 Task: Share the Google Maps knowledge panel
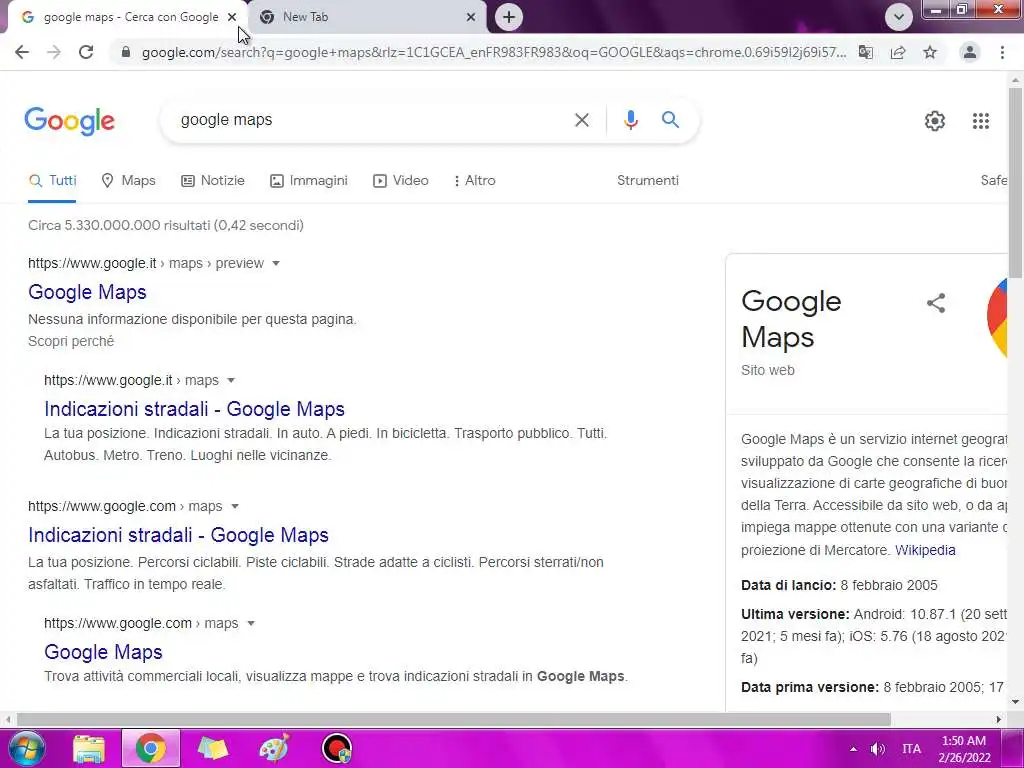click(936, 303)
